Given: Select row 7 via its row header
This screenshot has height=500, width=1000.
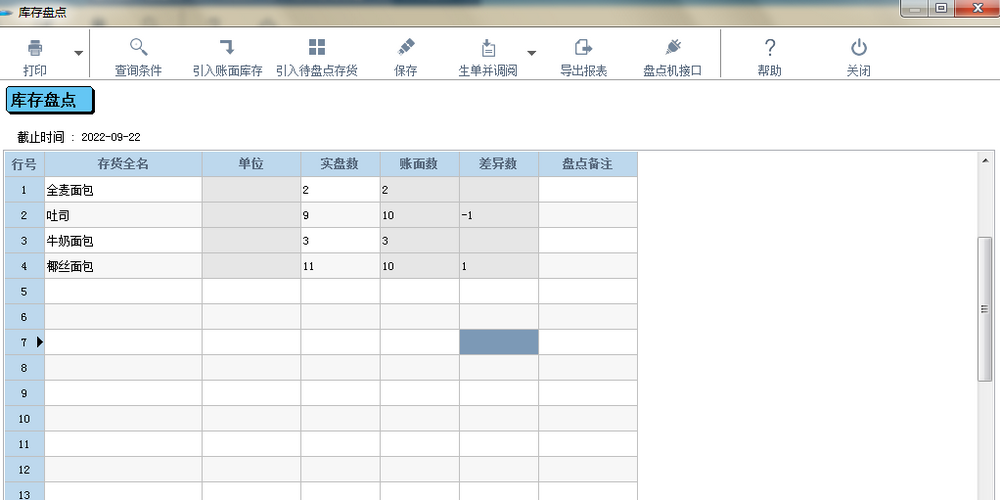Looking at the screenshot, I should [x=24, y=342].
